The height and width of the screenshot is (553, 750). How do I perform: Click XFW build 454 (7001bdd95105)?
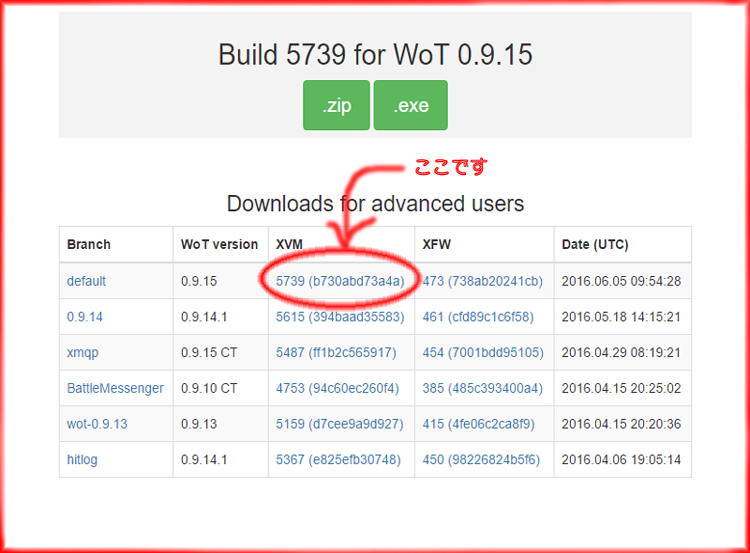pos(483,353)
